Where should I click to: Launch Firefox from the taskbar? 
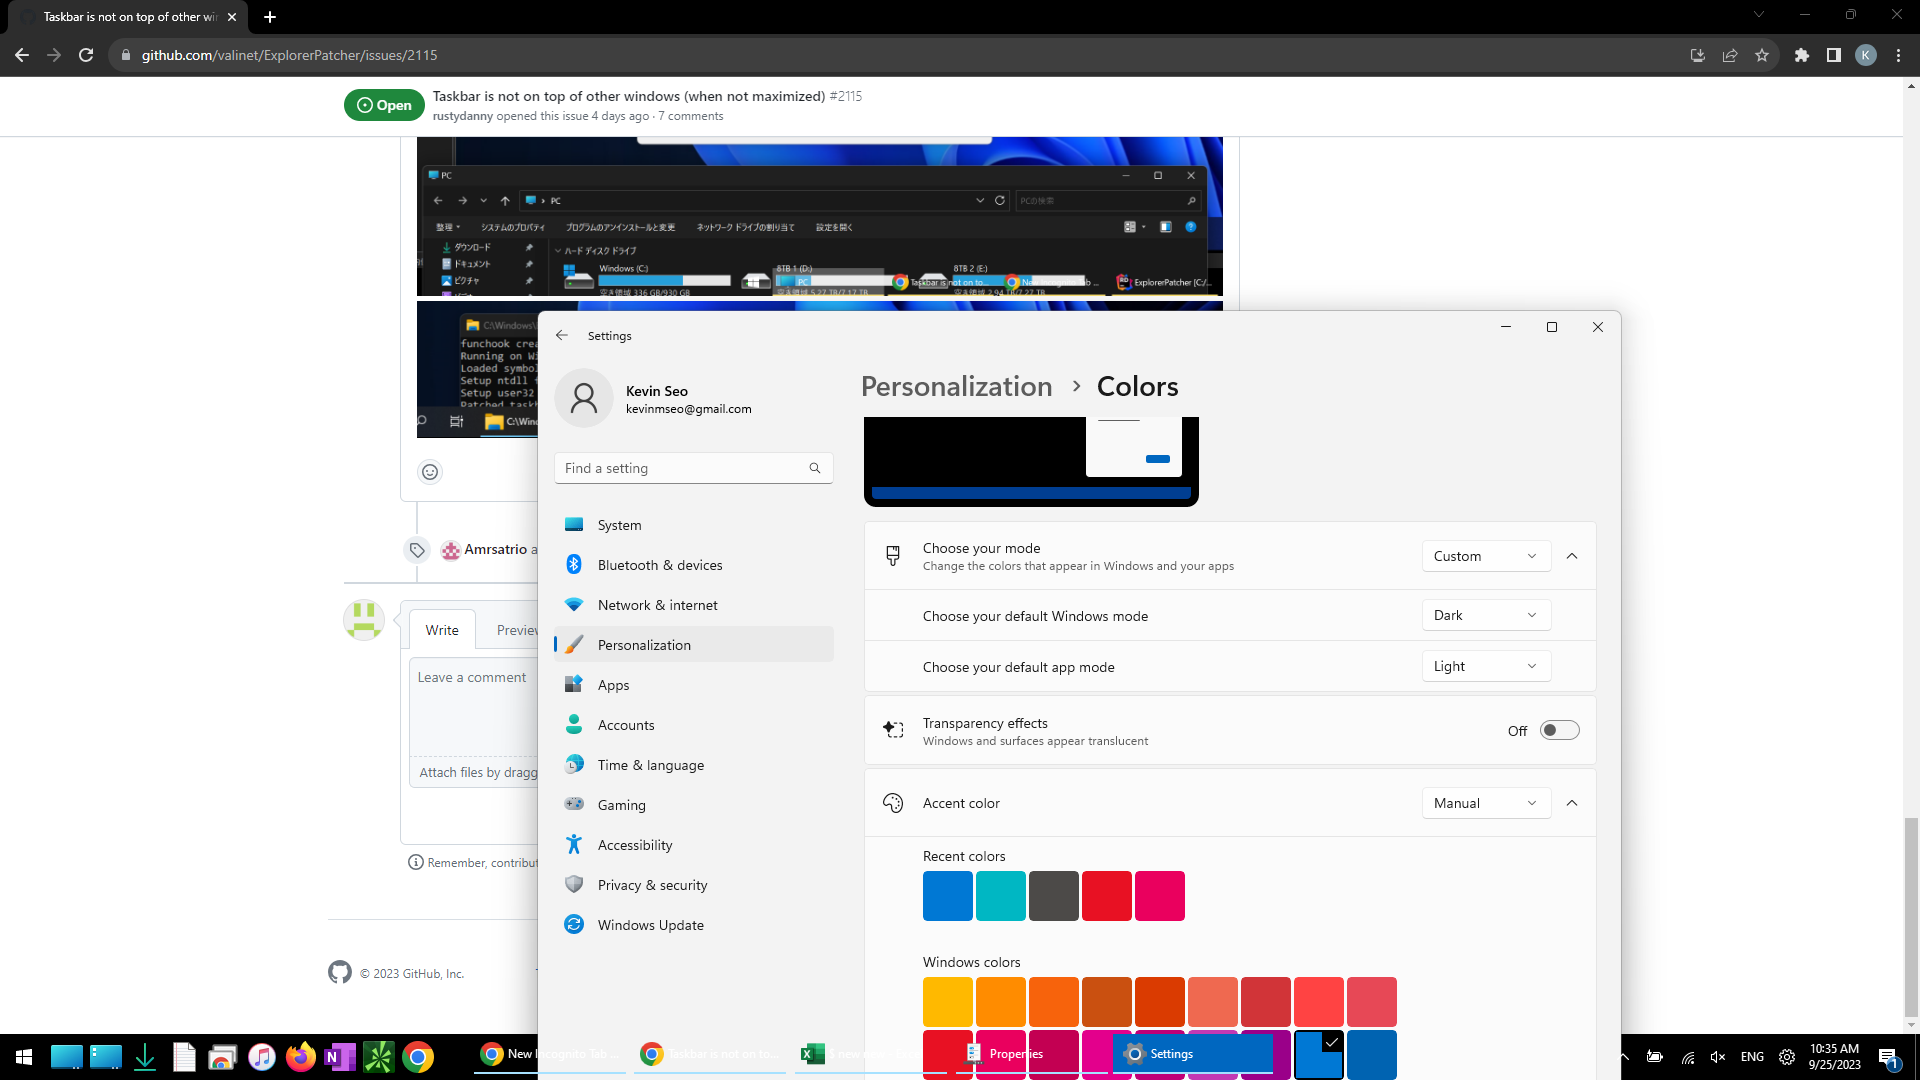(301, 1057)
